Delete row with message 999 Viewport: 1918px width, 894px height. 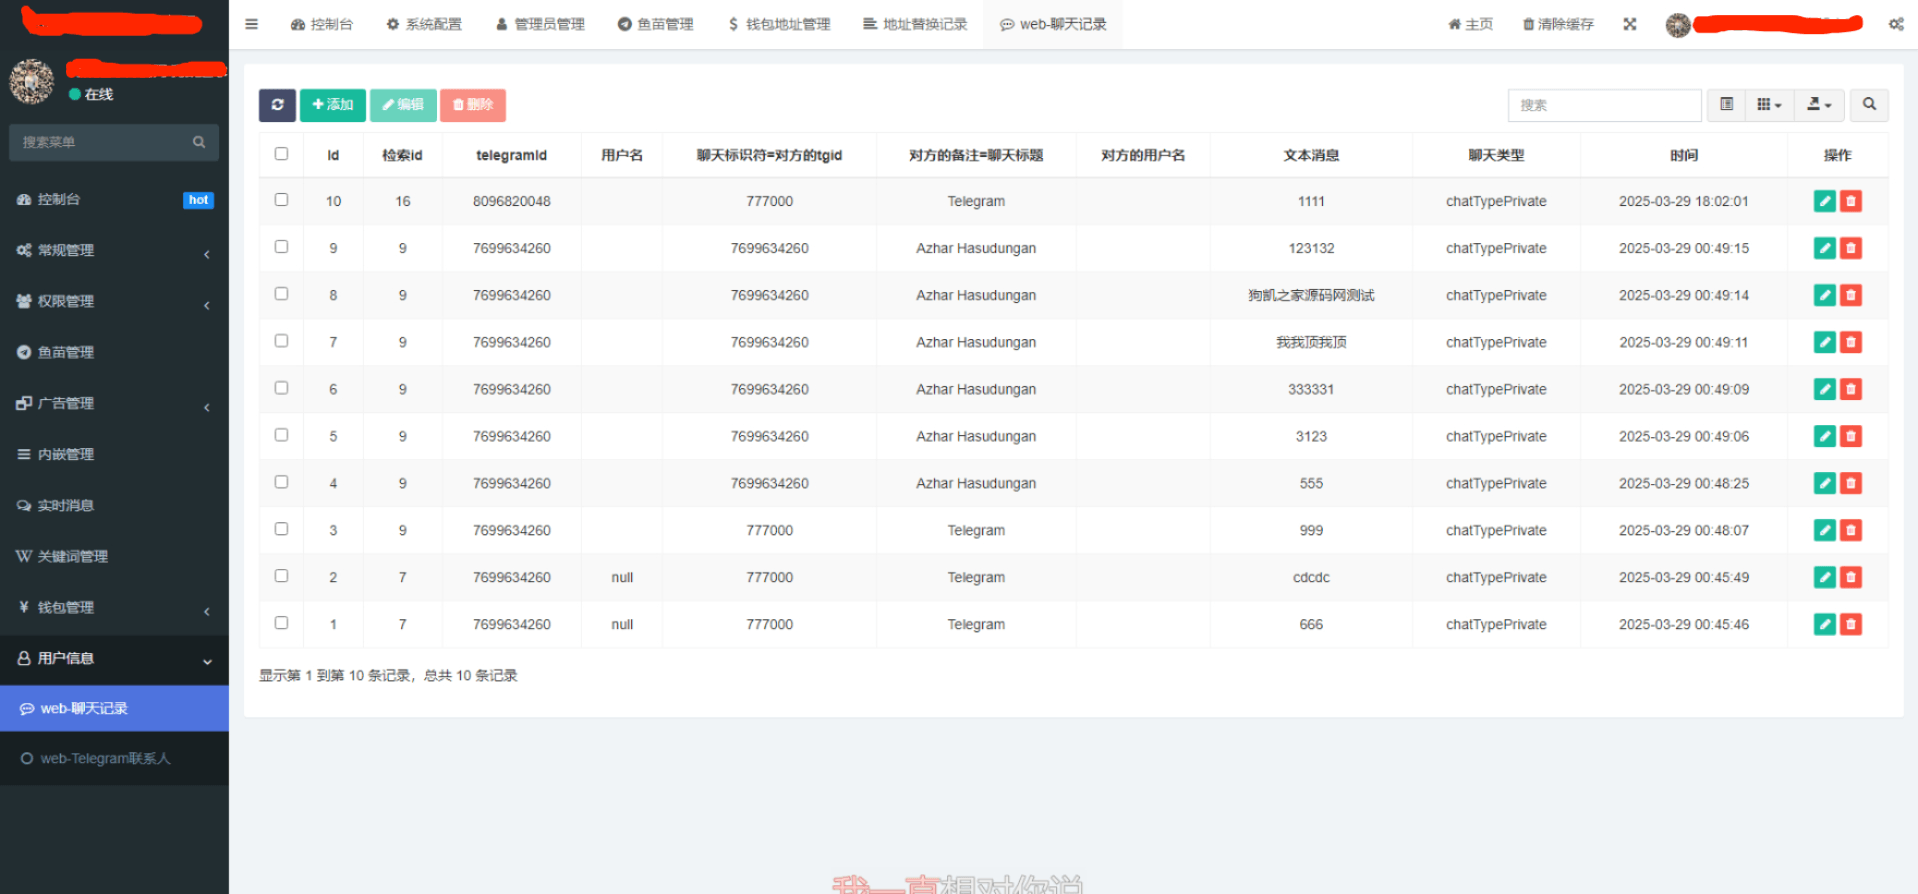[x=1851, y=530]
